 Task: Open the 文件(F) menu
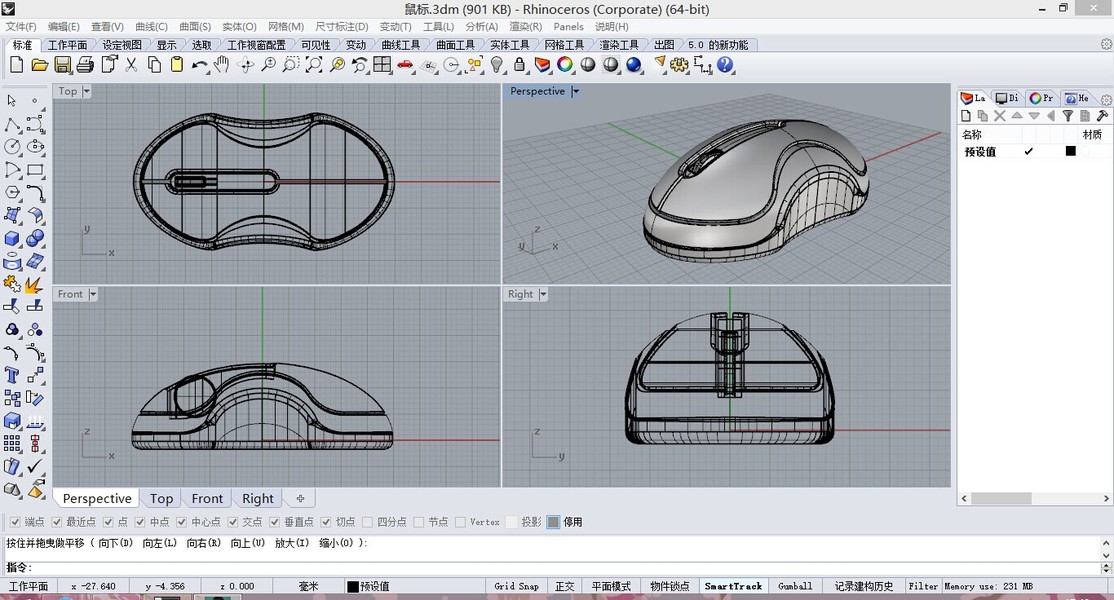[x=21, y=26]
